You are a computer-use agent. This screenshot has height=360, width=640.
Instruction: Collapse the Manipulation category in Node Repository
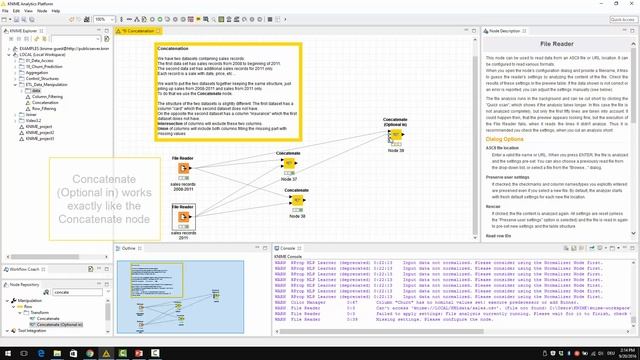coord(7,300)
